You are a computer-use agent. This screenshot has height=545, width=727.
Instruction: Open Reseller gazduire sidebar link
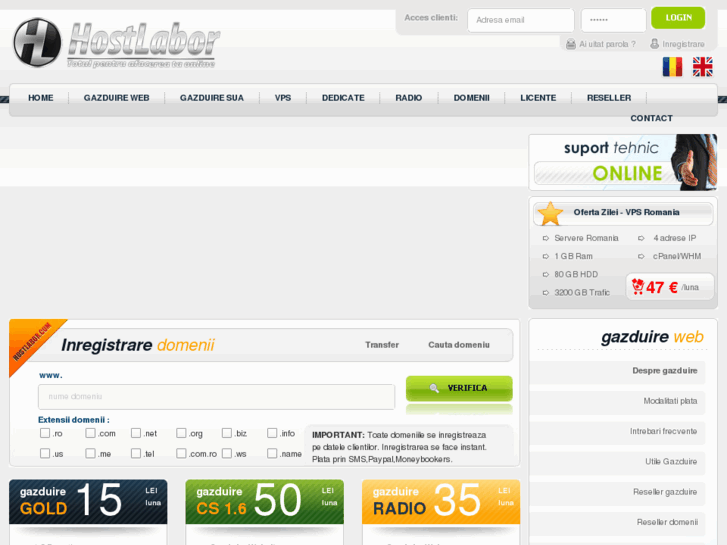(665, 492)
